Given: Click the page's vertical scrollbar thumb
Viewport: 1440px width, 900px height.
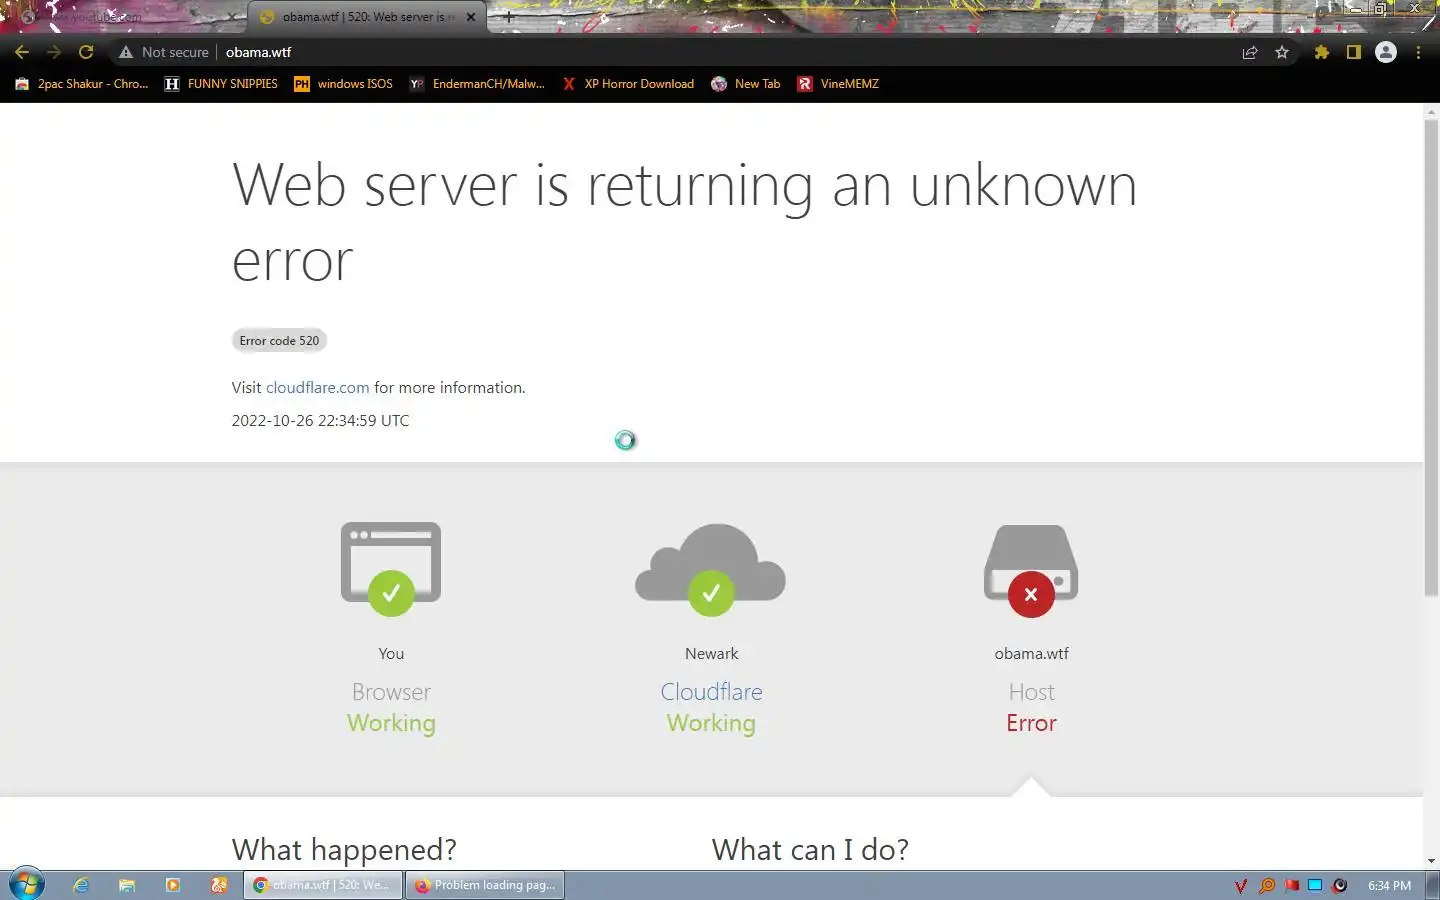Looking at the screenshot, I should pyautogui.click(x=1431, y=358).
